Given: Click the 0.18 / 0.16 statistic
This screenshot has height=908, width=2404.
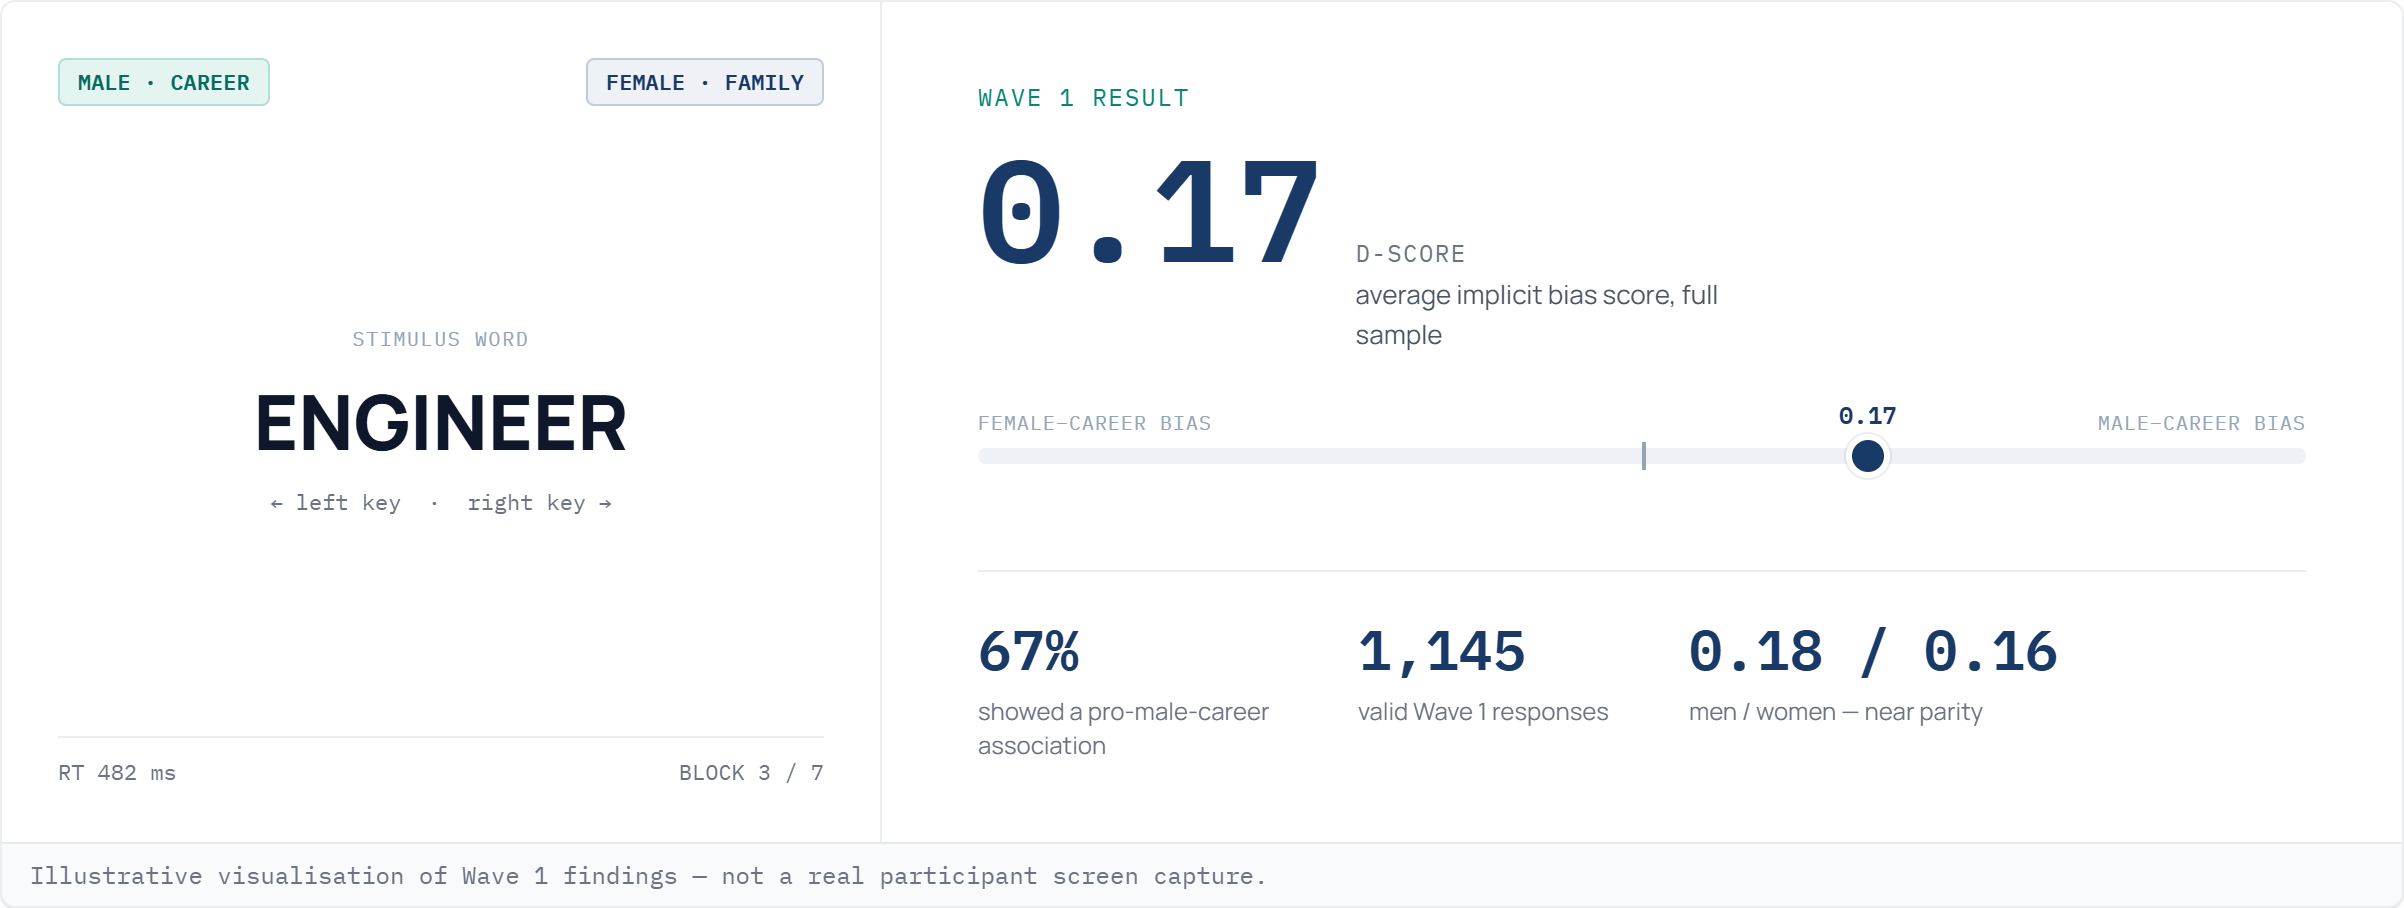Looking at the screenshot, I should click(1872, 652).
